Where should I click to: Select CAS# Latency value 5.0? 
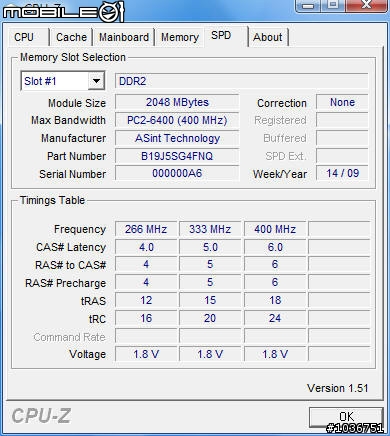point(210,247)
